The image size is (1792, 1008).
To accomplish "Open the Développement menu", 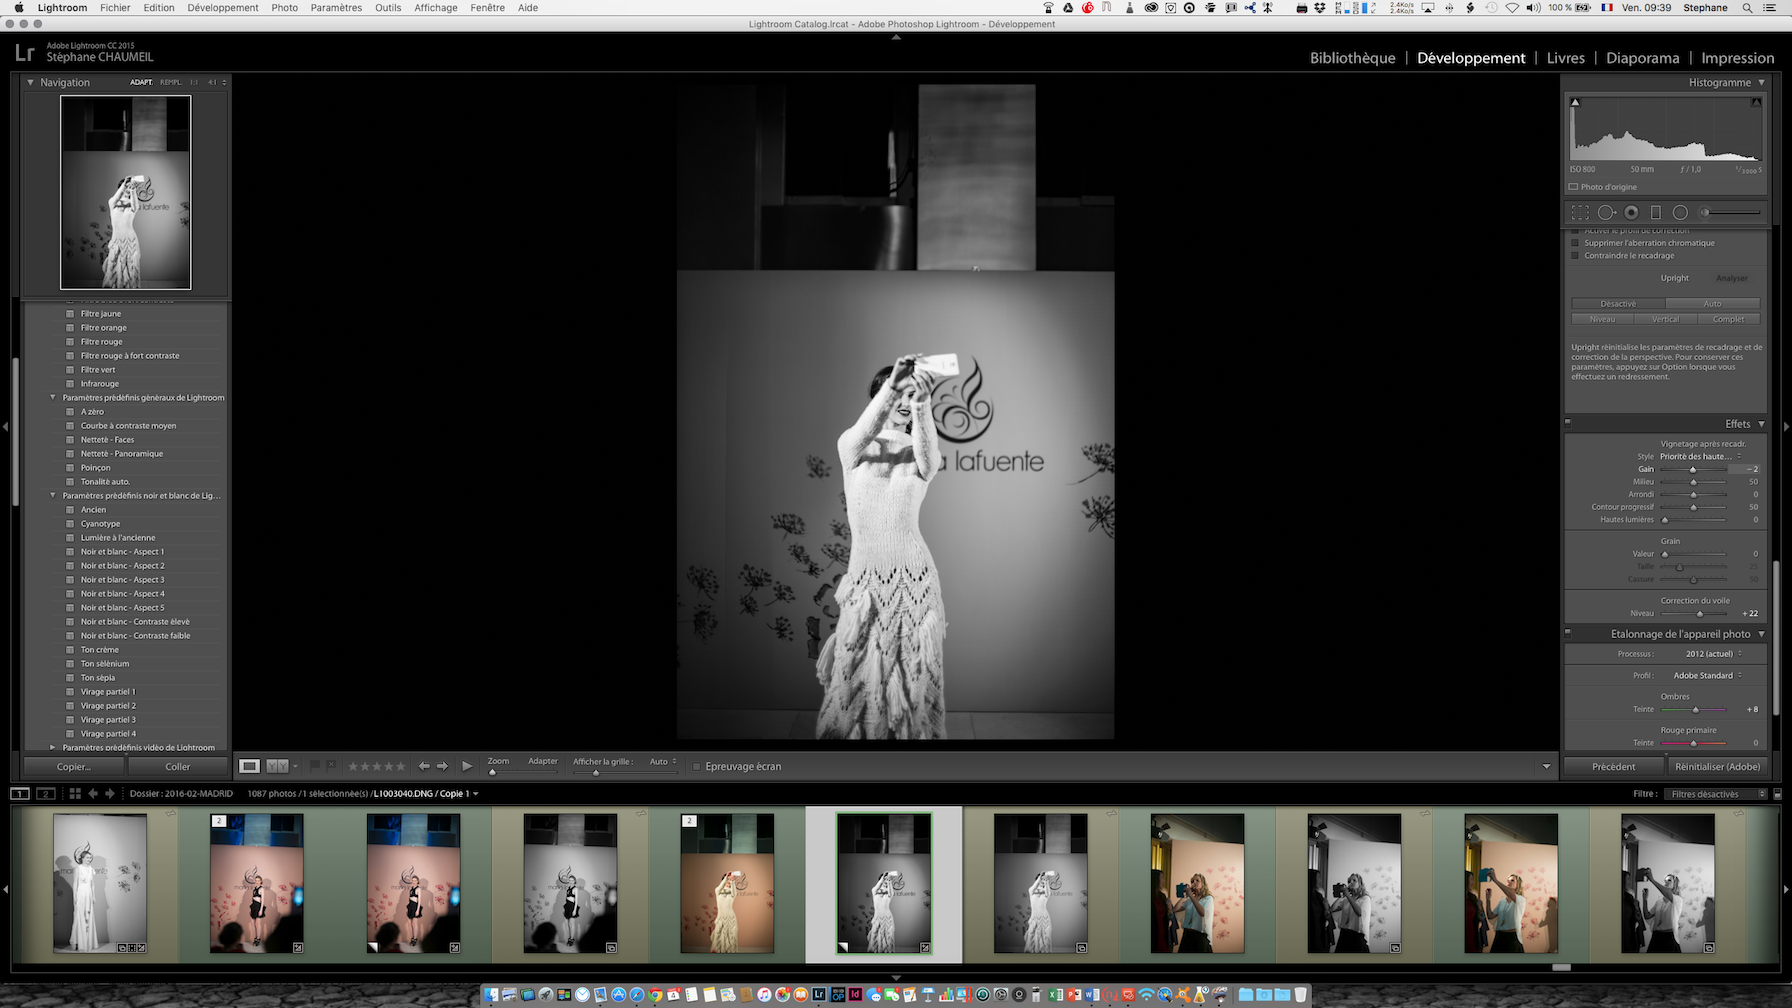I will (223, 7).
